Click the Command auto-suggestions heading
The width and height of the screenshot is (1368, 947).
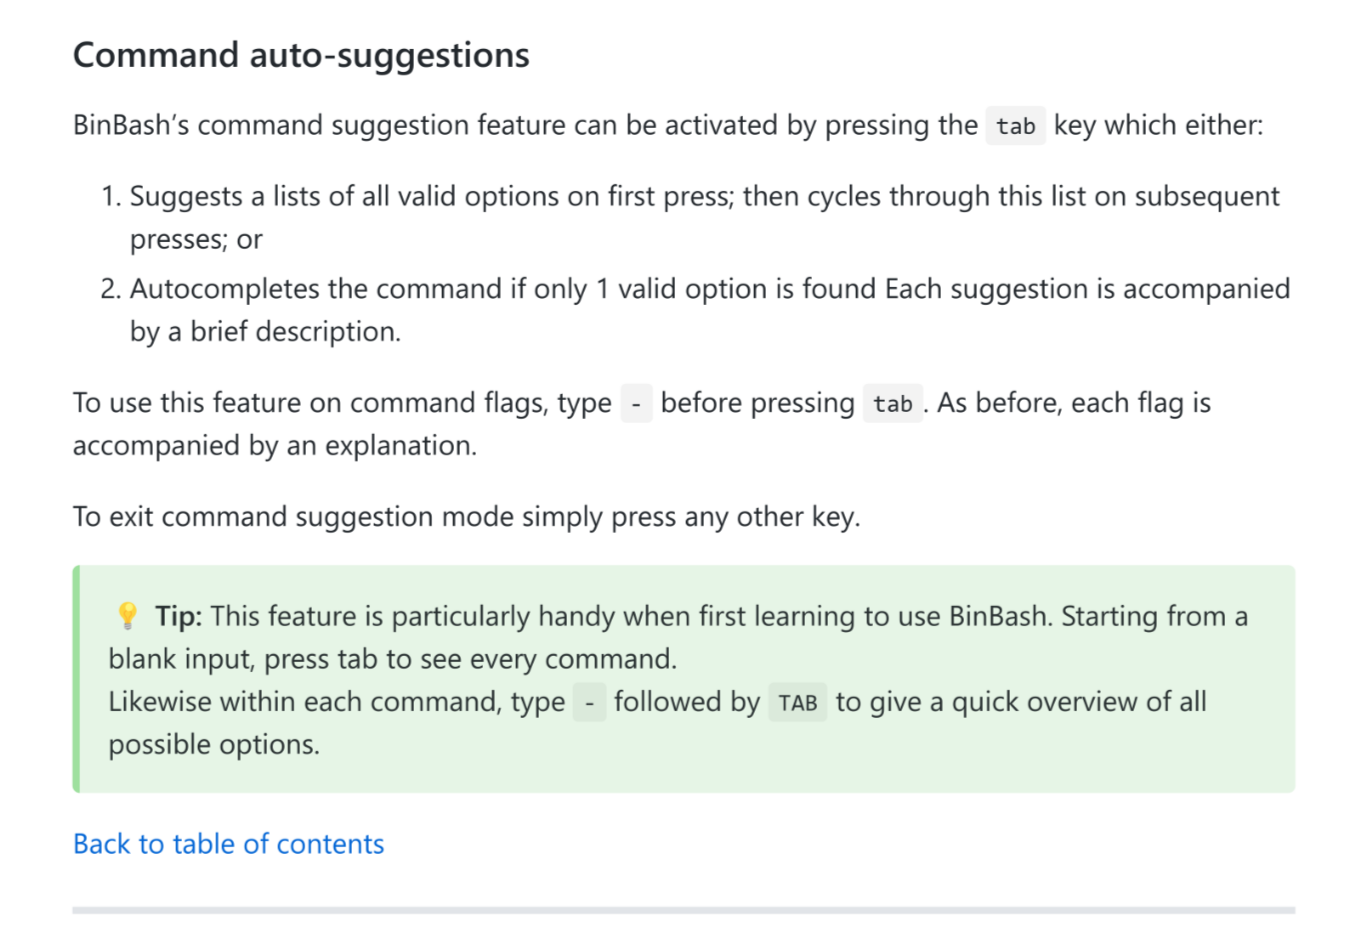coord(301,55)
